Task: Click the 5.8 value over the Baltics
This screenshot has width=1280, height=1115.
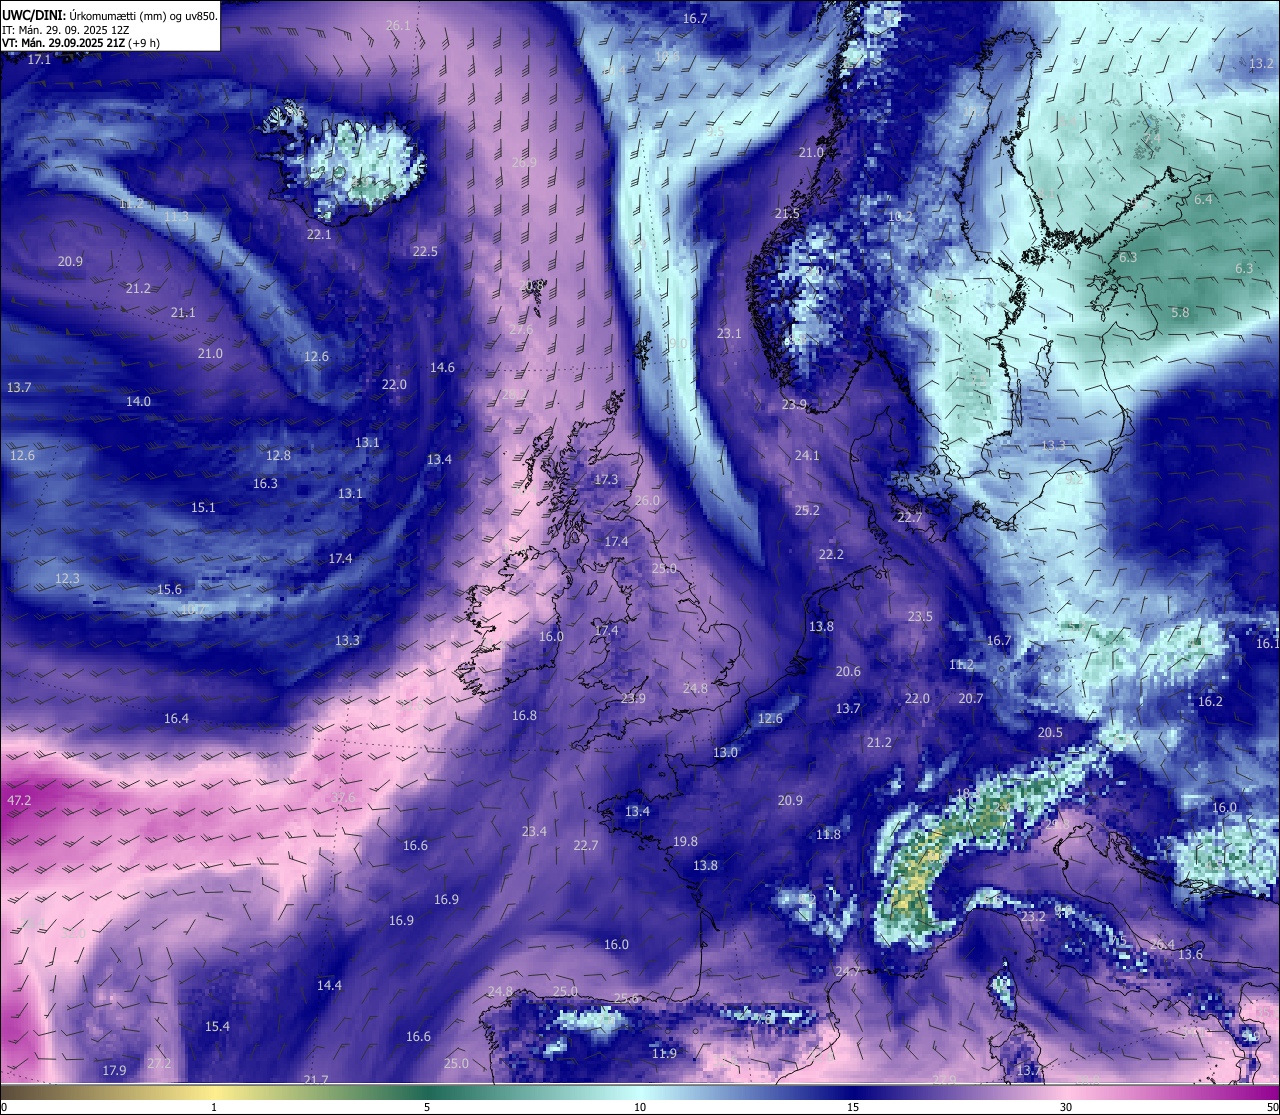Action: (1180, 312)
